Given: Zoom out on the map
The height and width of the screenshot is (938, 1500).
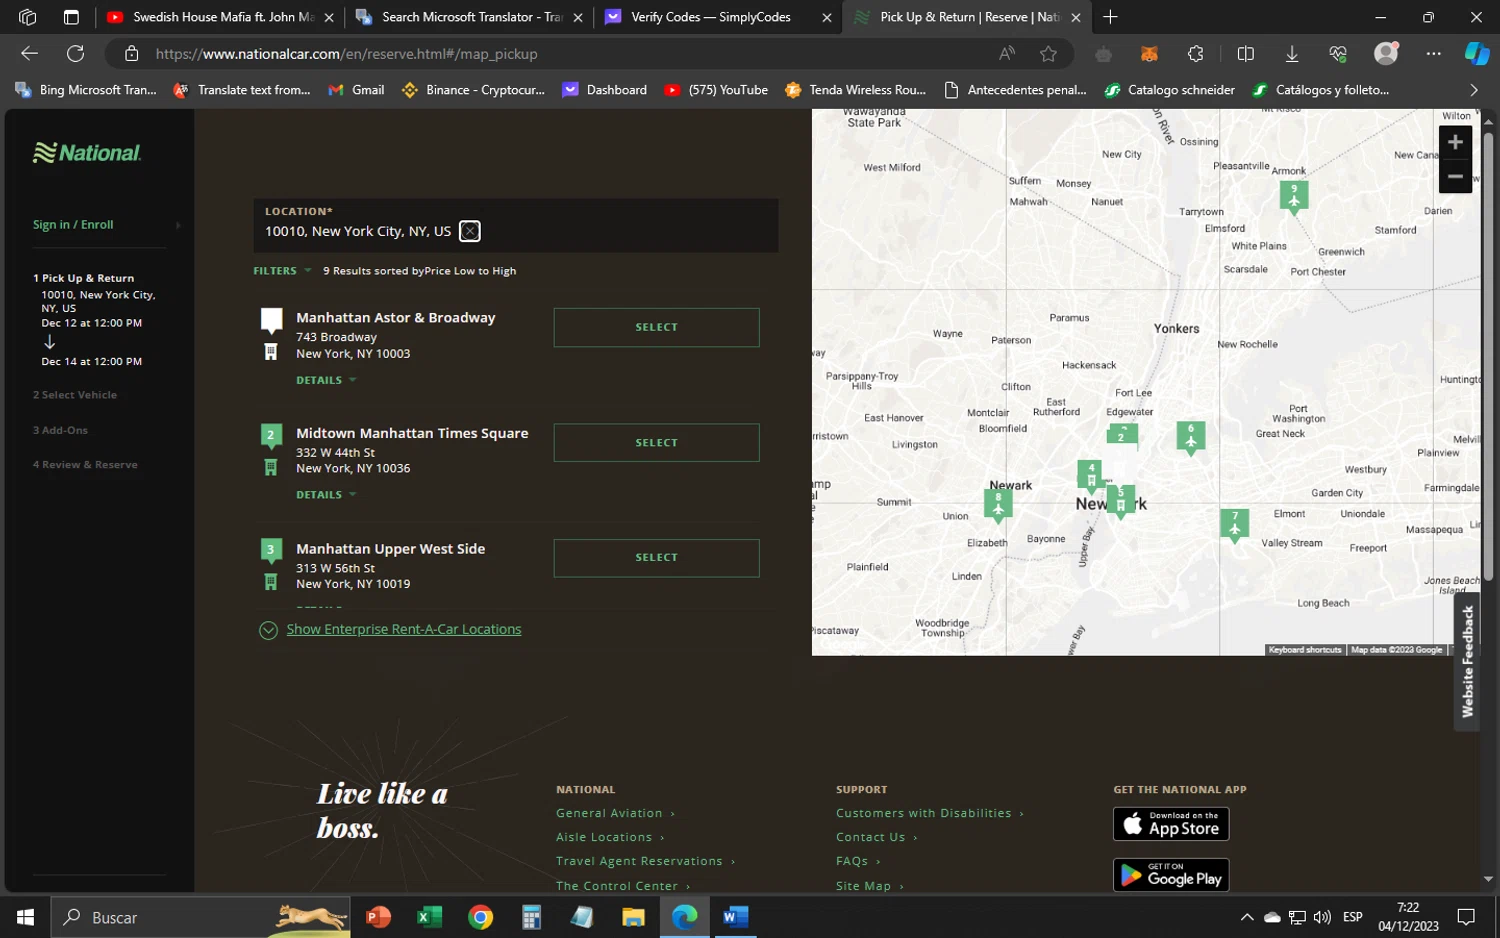Looking at the screenshot, I should tap(1455, 176).
